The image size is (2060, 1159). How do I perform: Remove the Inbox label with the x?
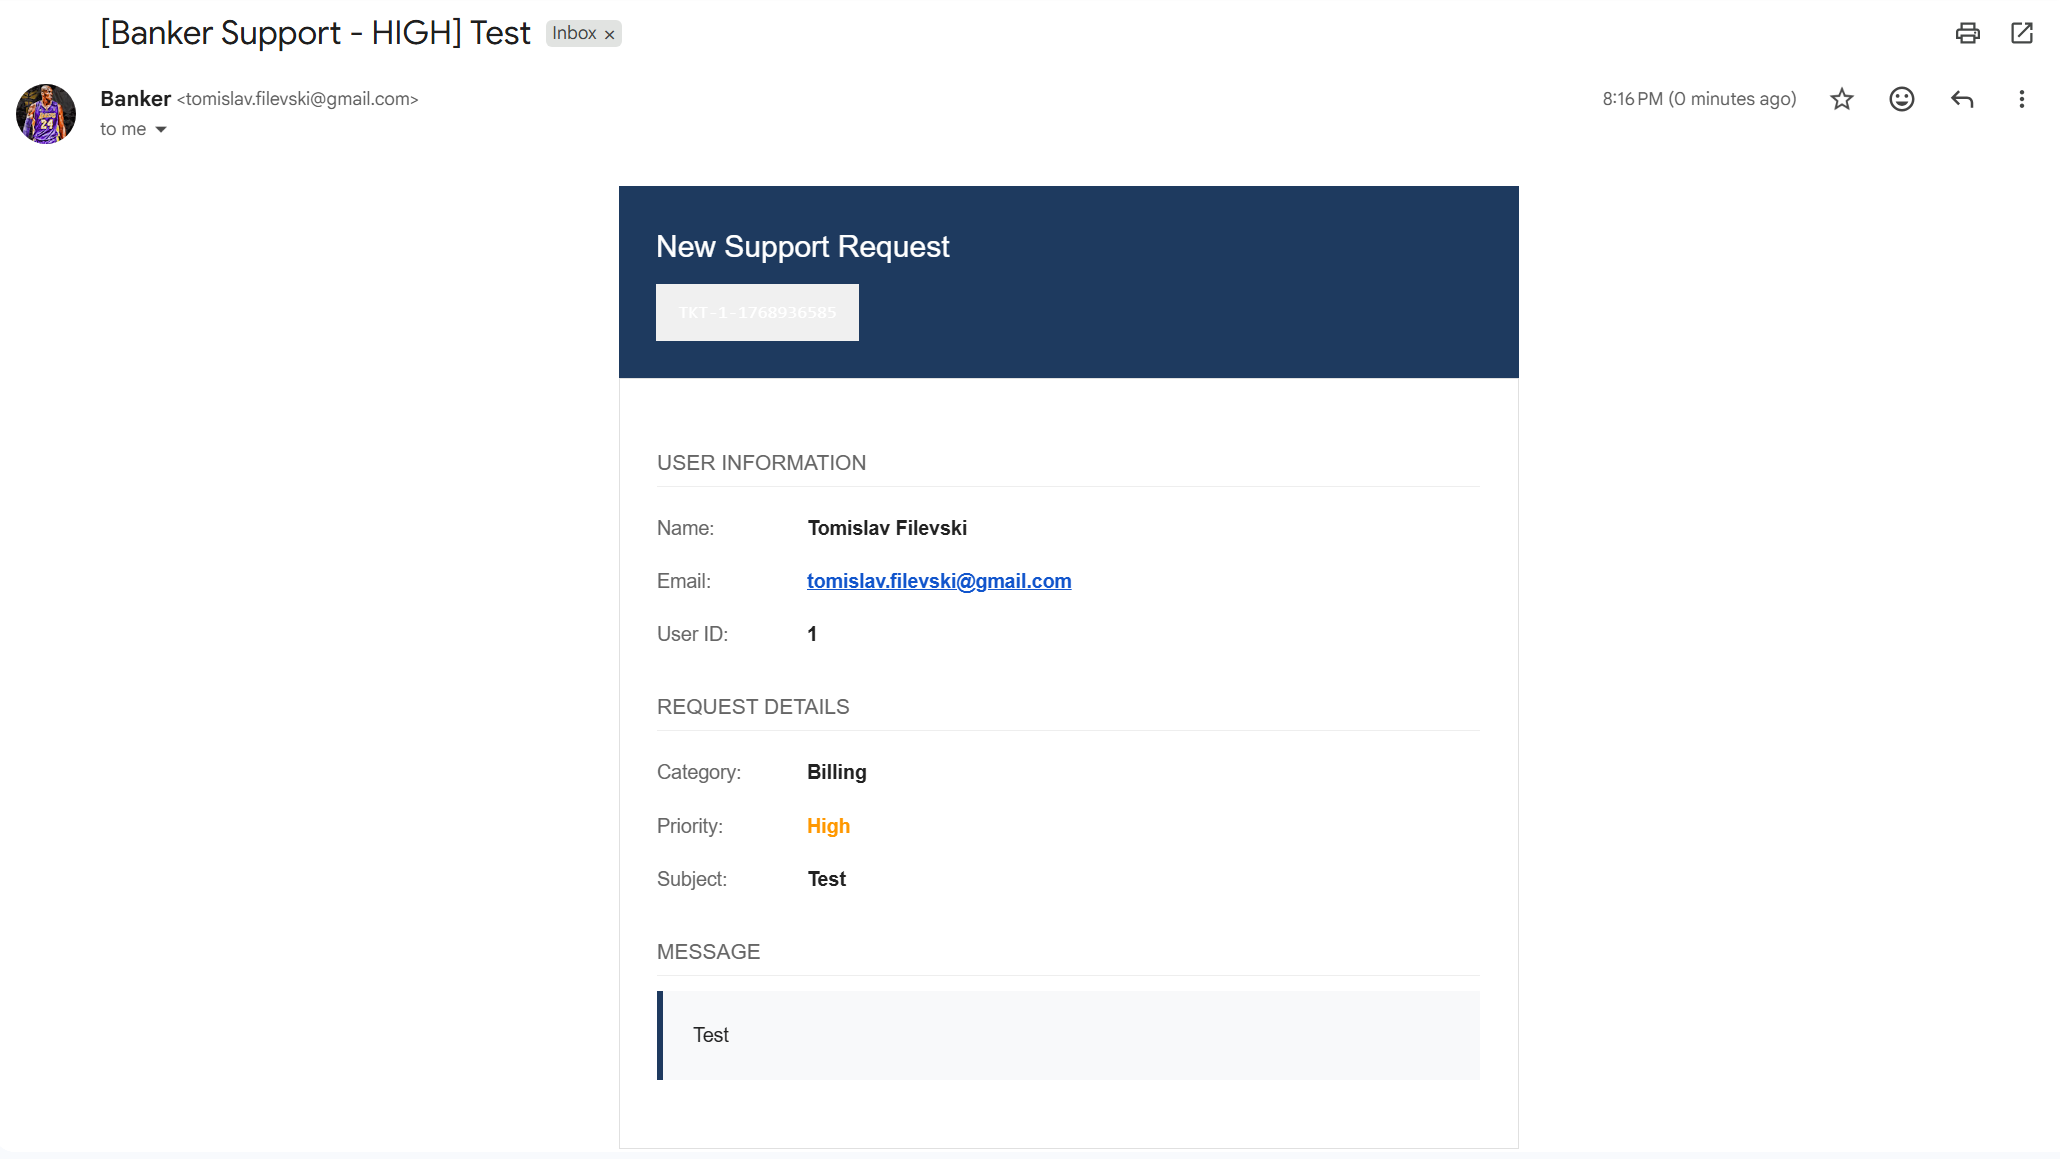point(609,35)
